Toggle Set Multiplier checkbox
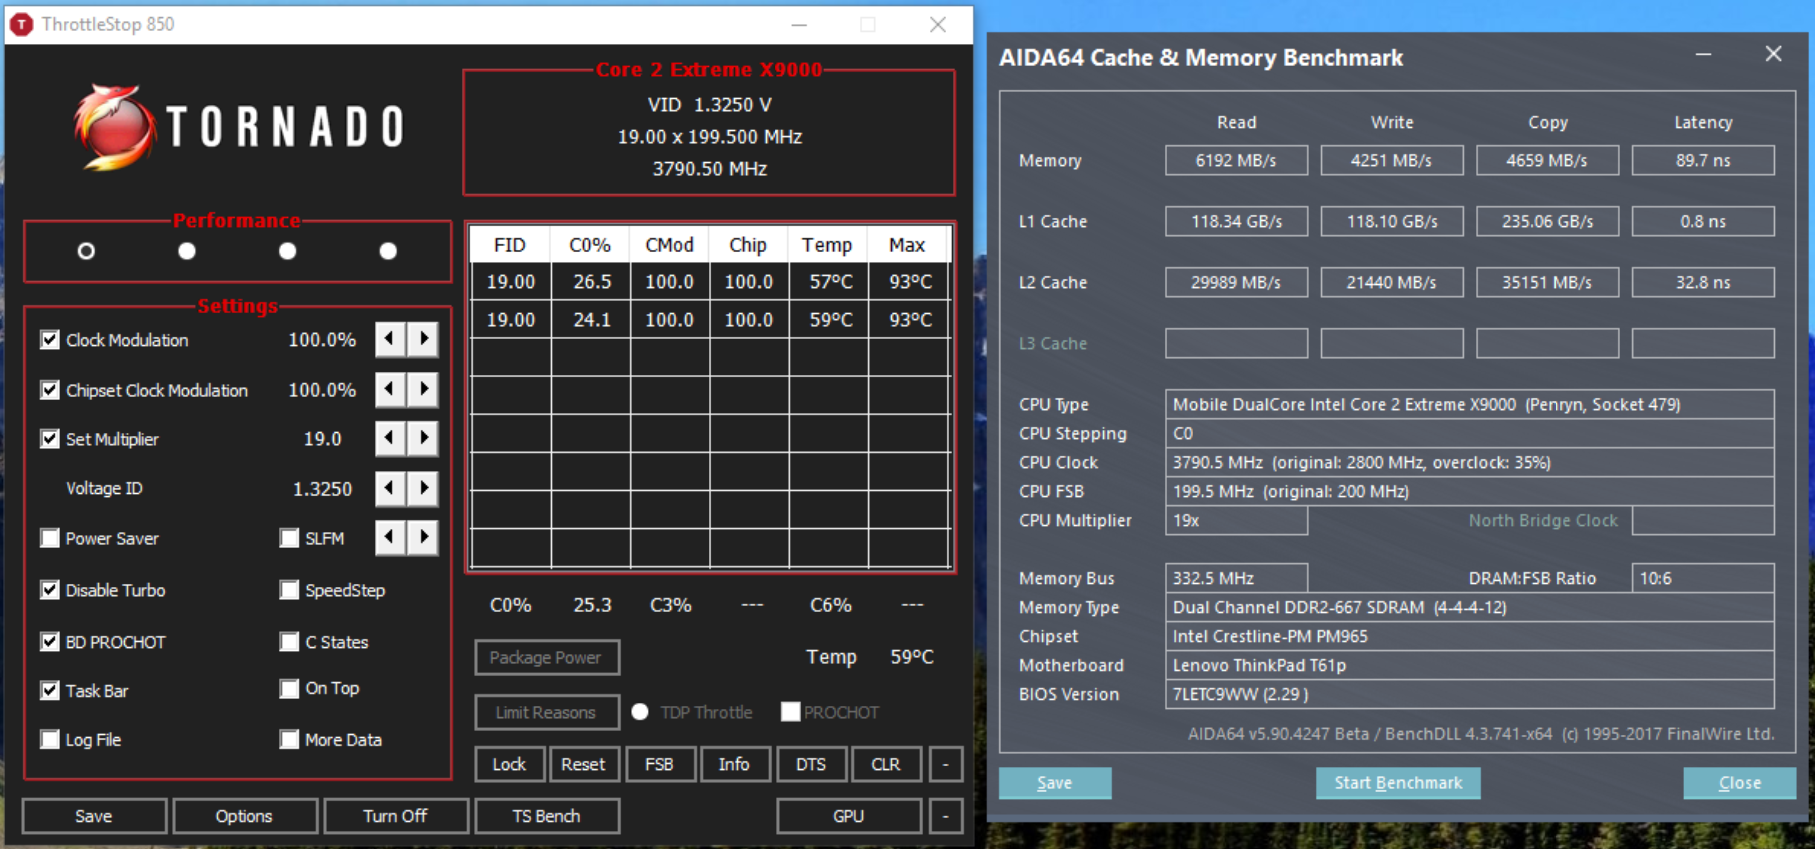Viewport: 1815px width, 849px height. [50, 439]
